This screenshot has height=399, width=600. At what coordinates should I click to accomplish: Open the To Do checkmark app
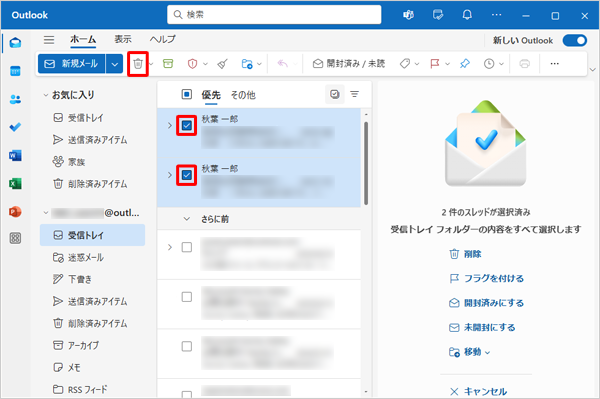coord(15,127)
